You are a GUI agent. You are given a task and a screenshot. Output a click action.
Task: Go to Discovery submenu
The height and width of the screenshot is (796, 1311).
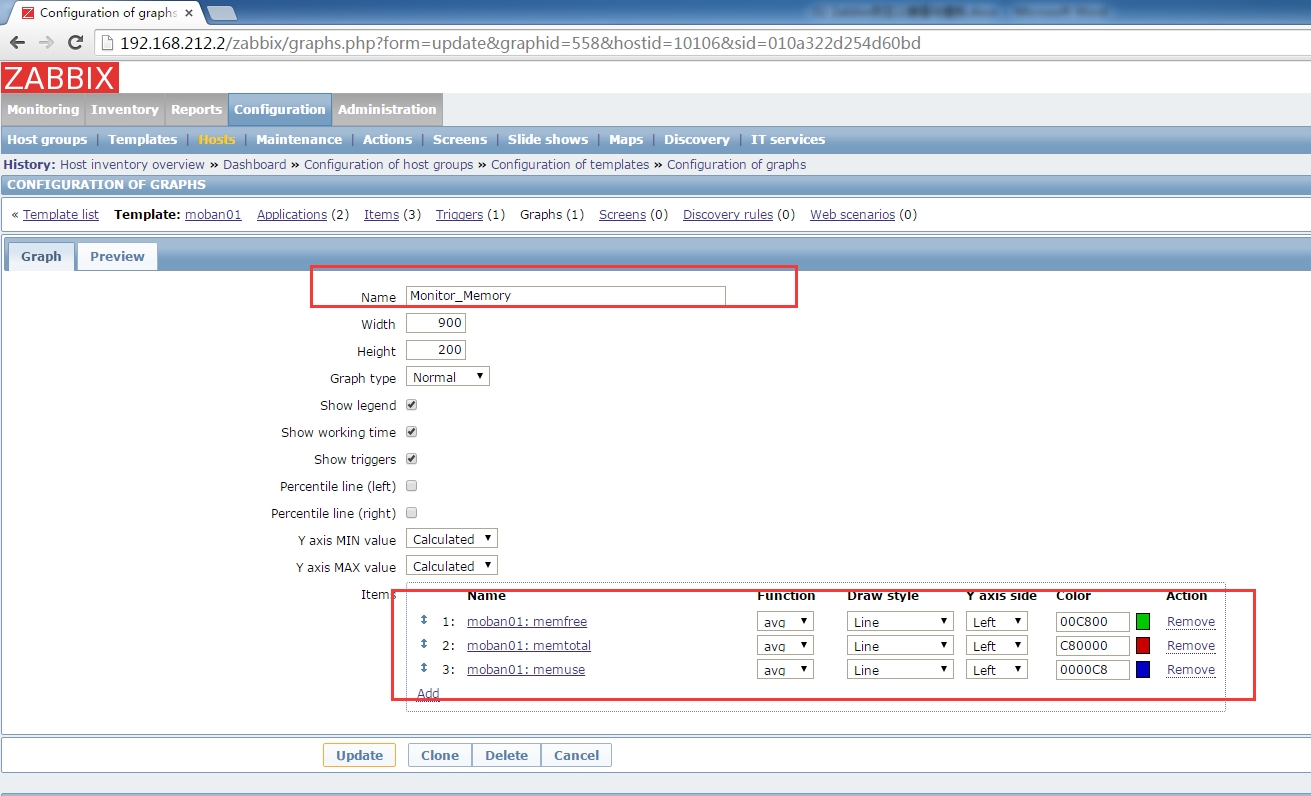(x=697, y=139)
